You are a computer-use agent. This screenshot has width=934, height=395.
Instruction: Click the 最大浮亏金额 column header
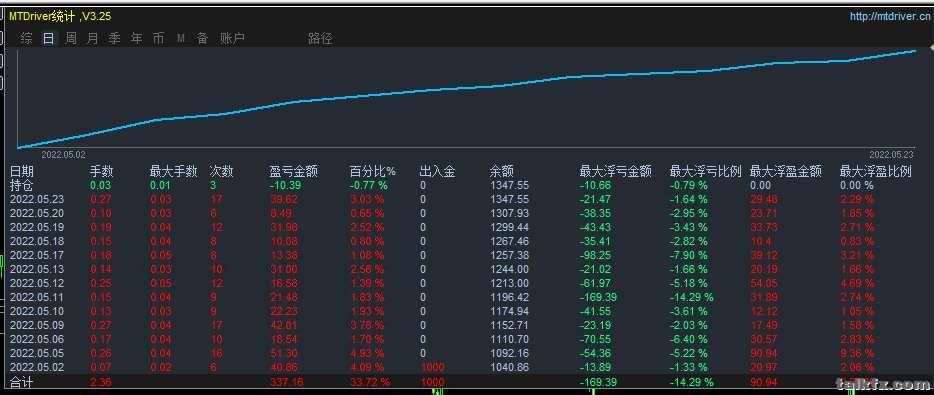[615, 172]
